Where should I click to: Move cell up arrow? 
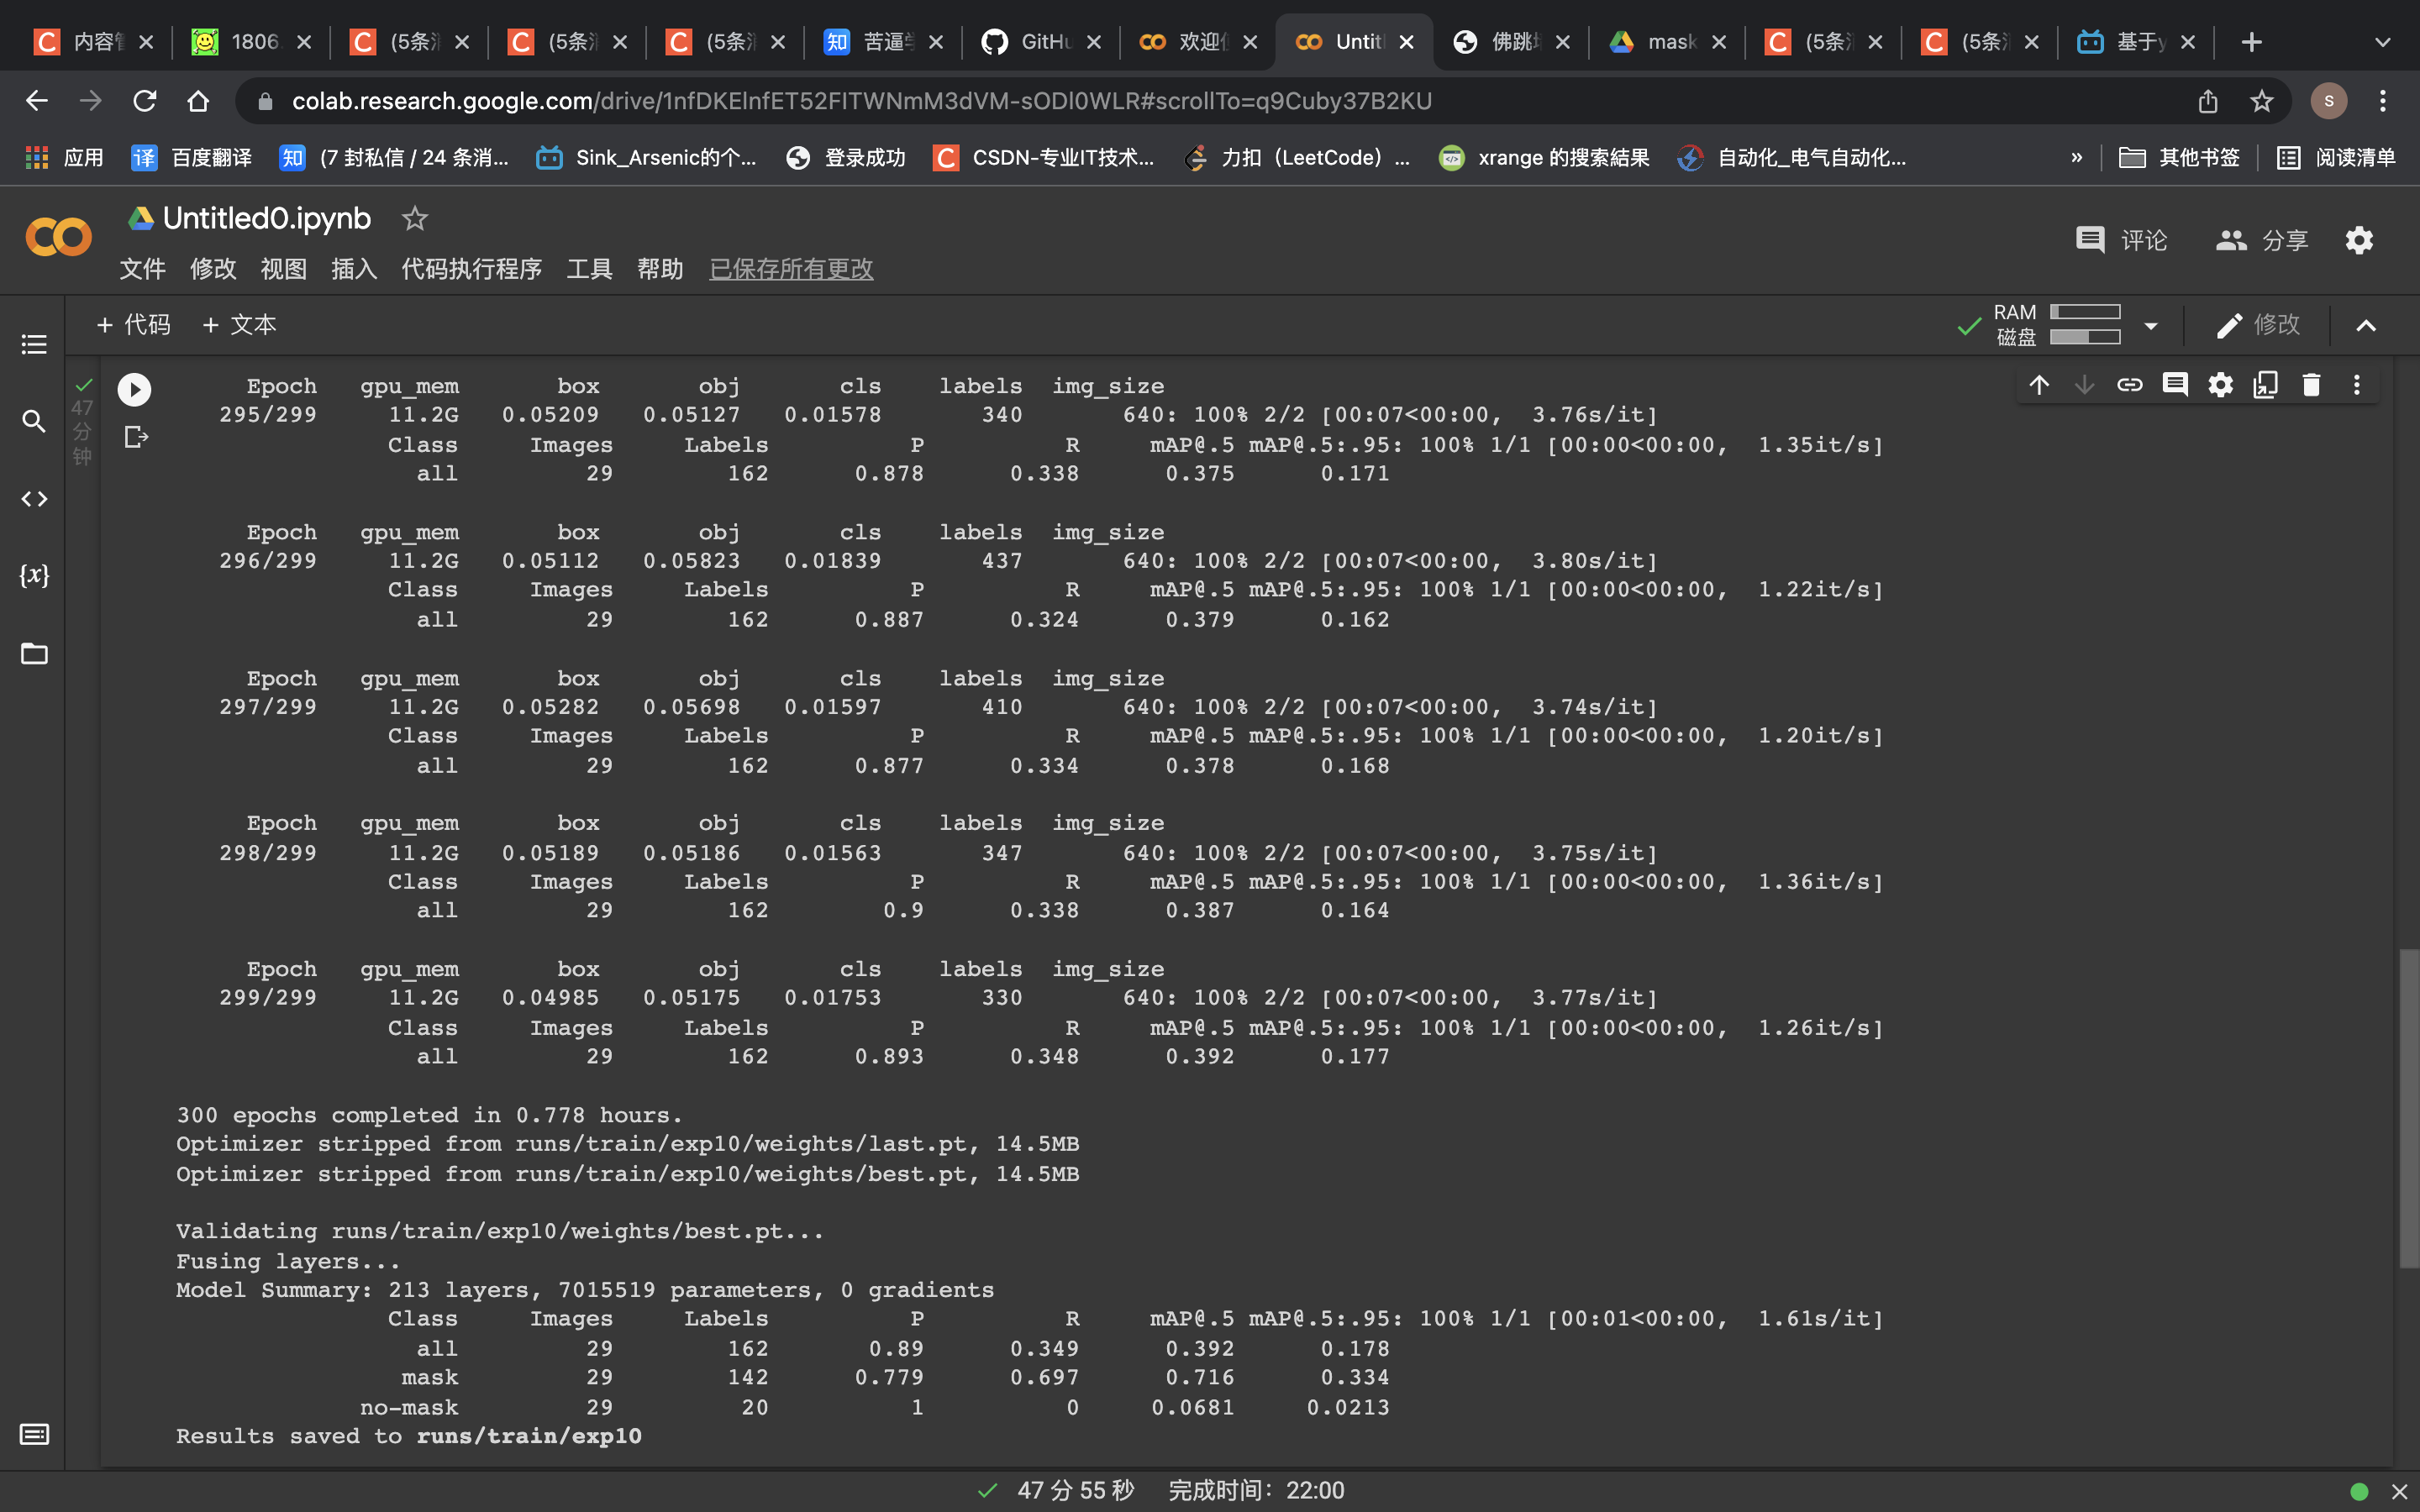pyautogui.click(x=2039, y=385)
